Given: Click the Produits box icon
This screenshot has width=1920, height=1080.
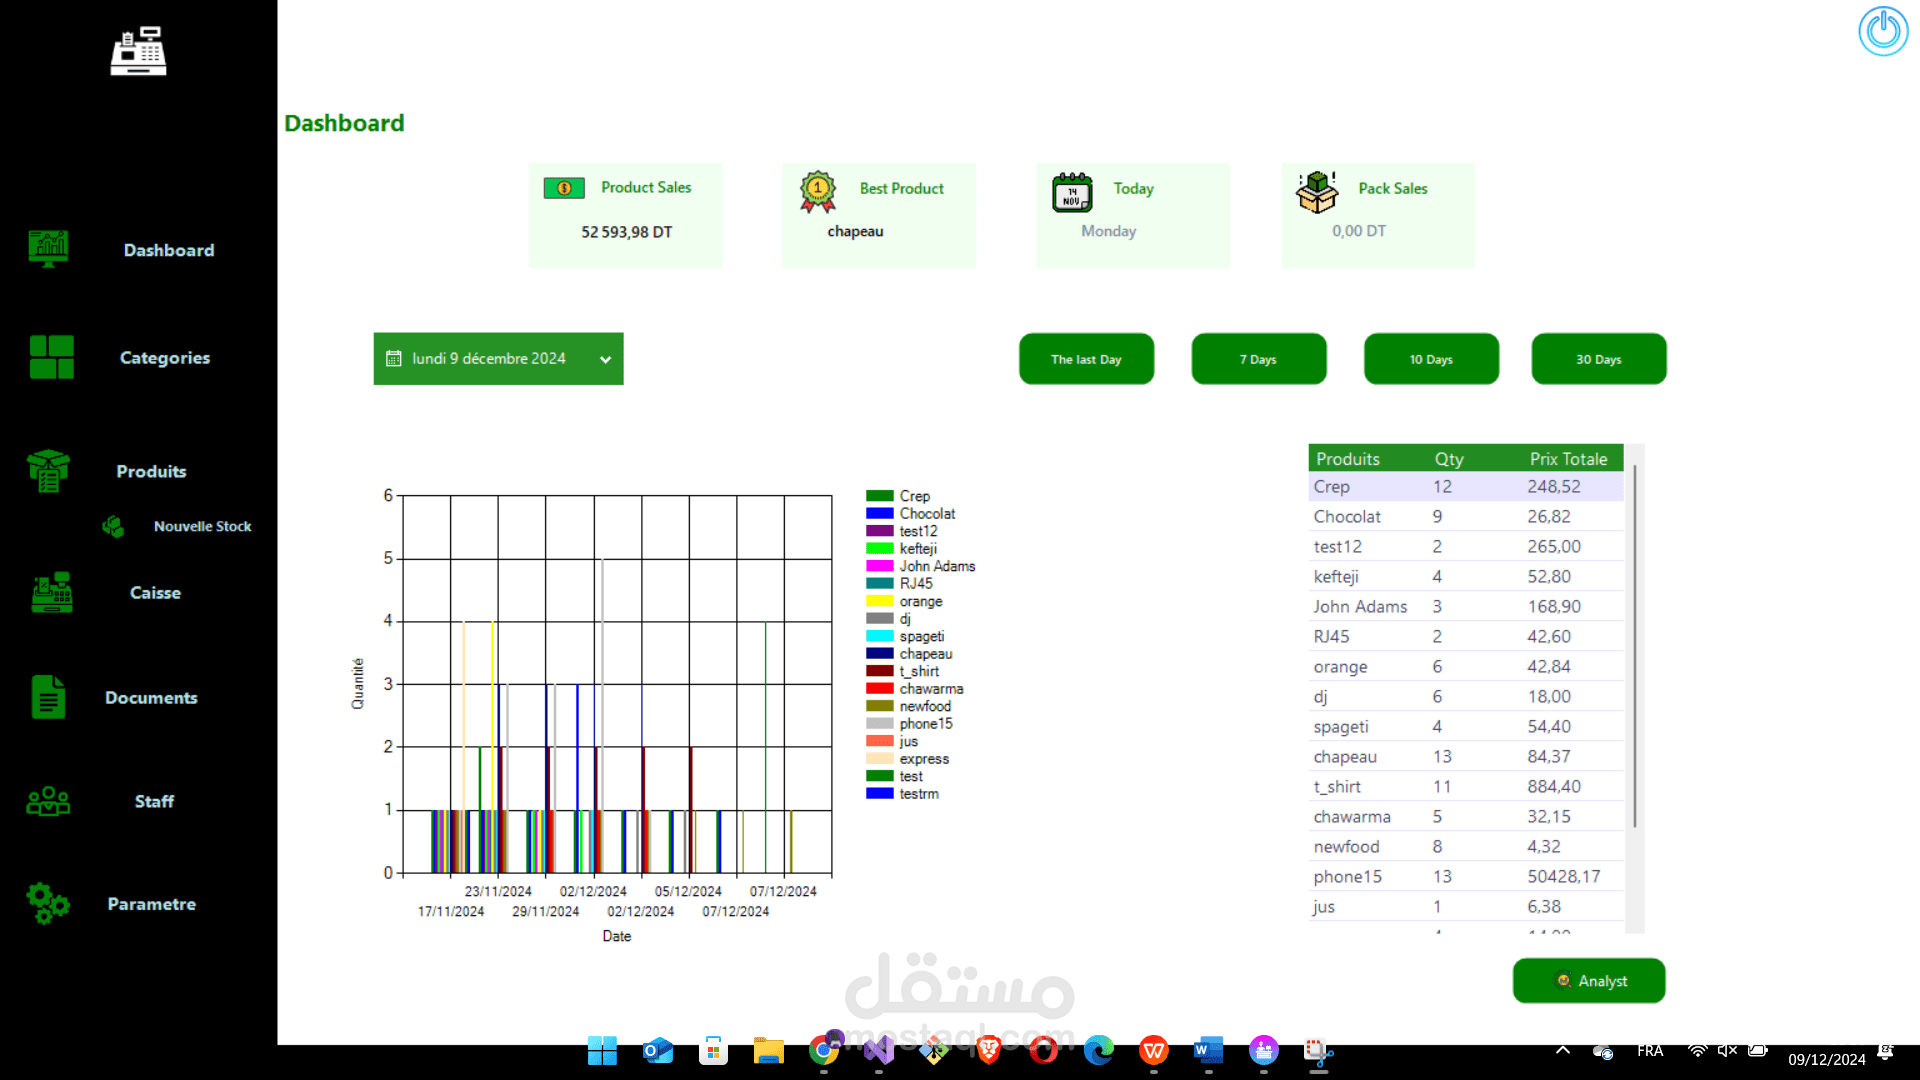Looking at the screenshot, I should pyautogui.click(x=48, y=471).
